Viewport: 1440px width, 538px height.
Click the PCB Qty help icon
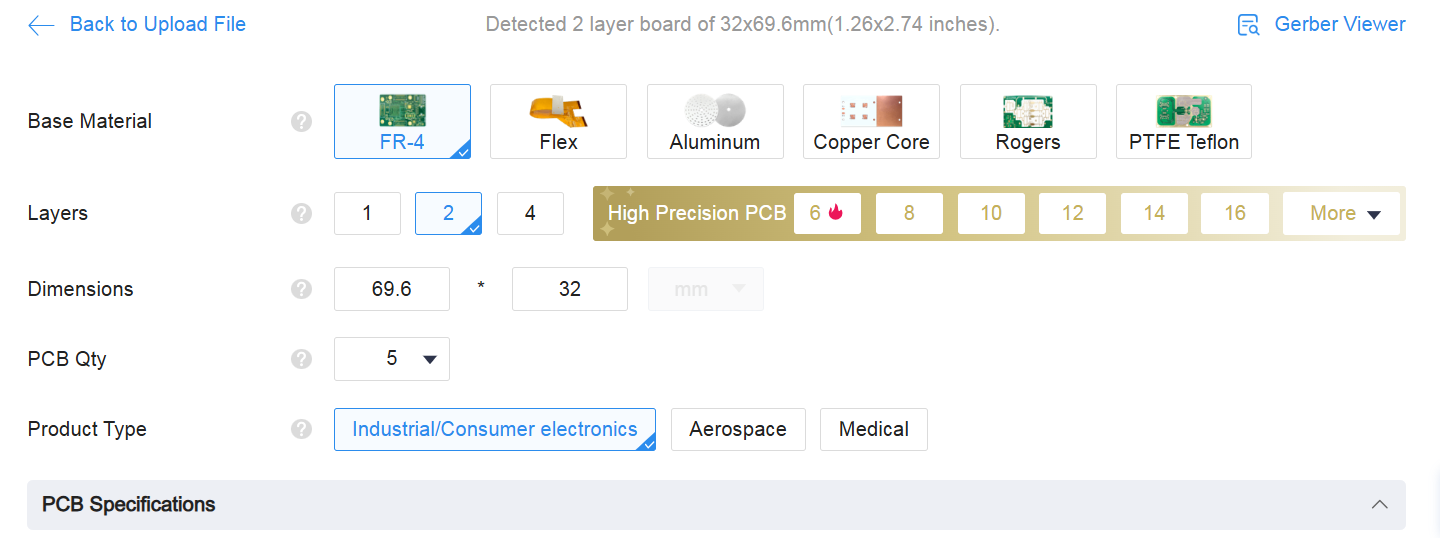[x=301, y=359]
